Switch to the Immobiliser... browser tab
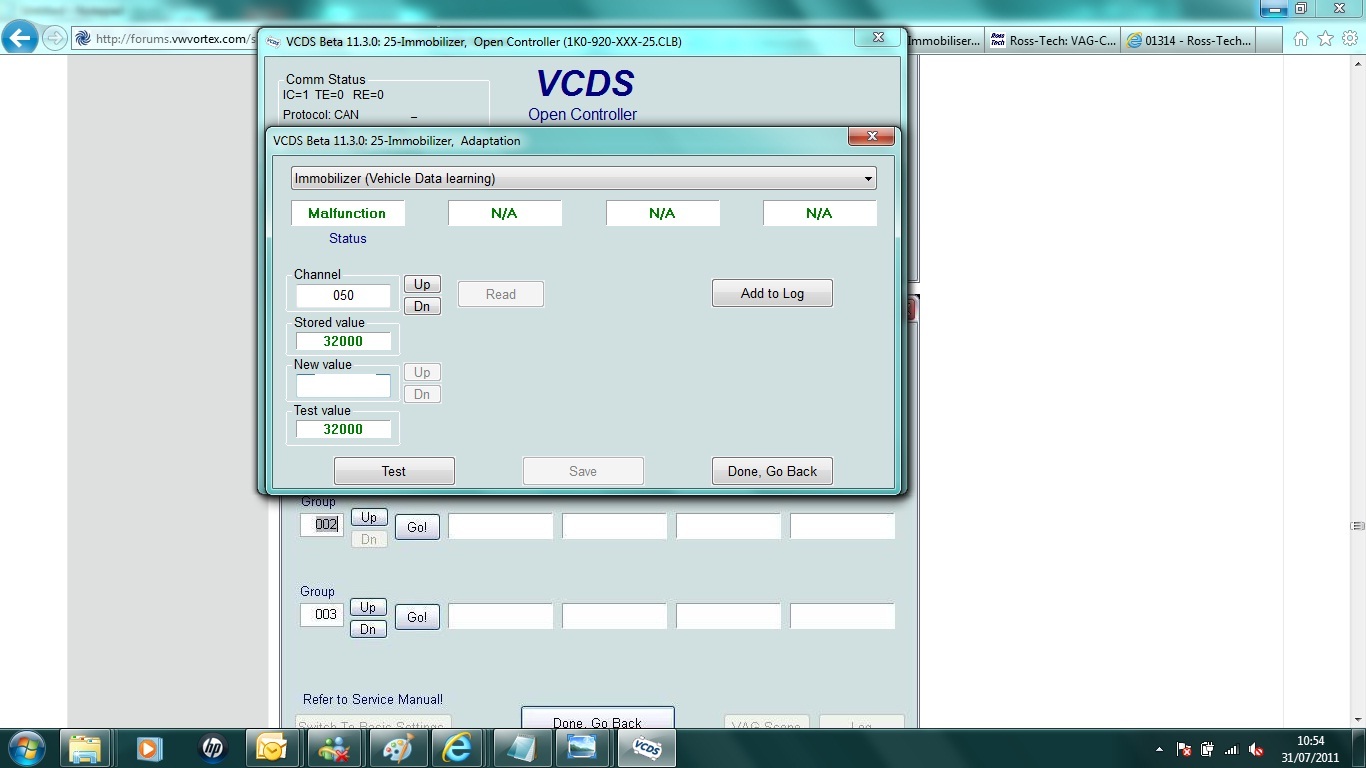The width and height of the screenshot is (1366, 768). 944,40
